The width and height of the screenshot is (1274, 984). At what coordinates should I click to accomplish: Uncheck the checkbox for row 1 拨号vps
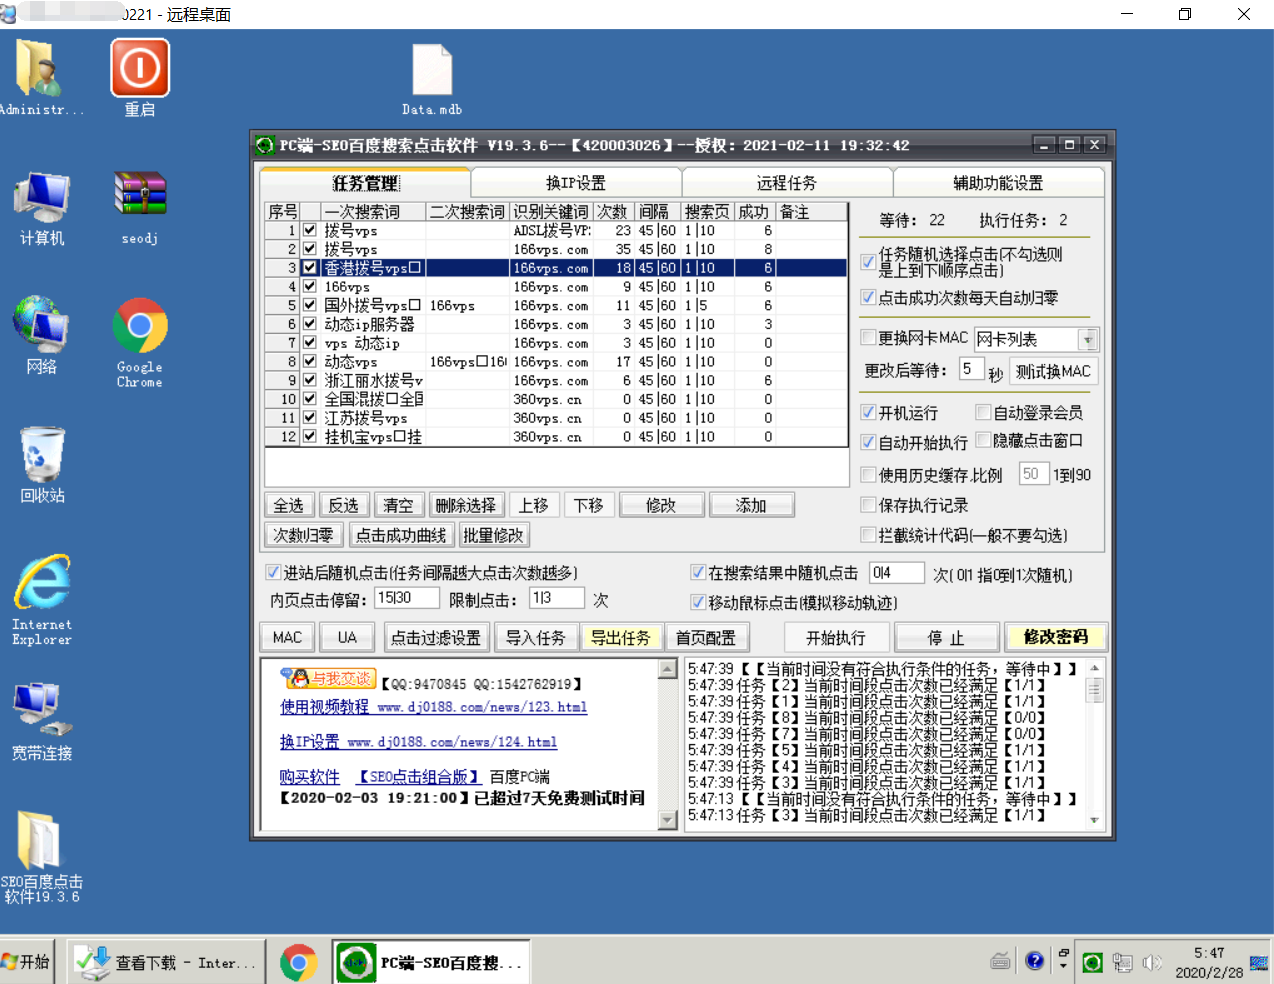tap(310, 230)
